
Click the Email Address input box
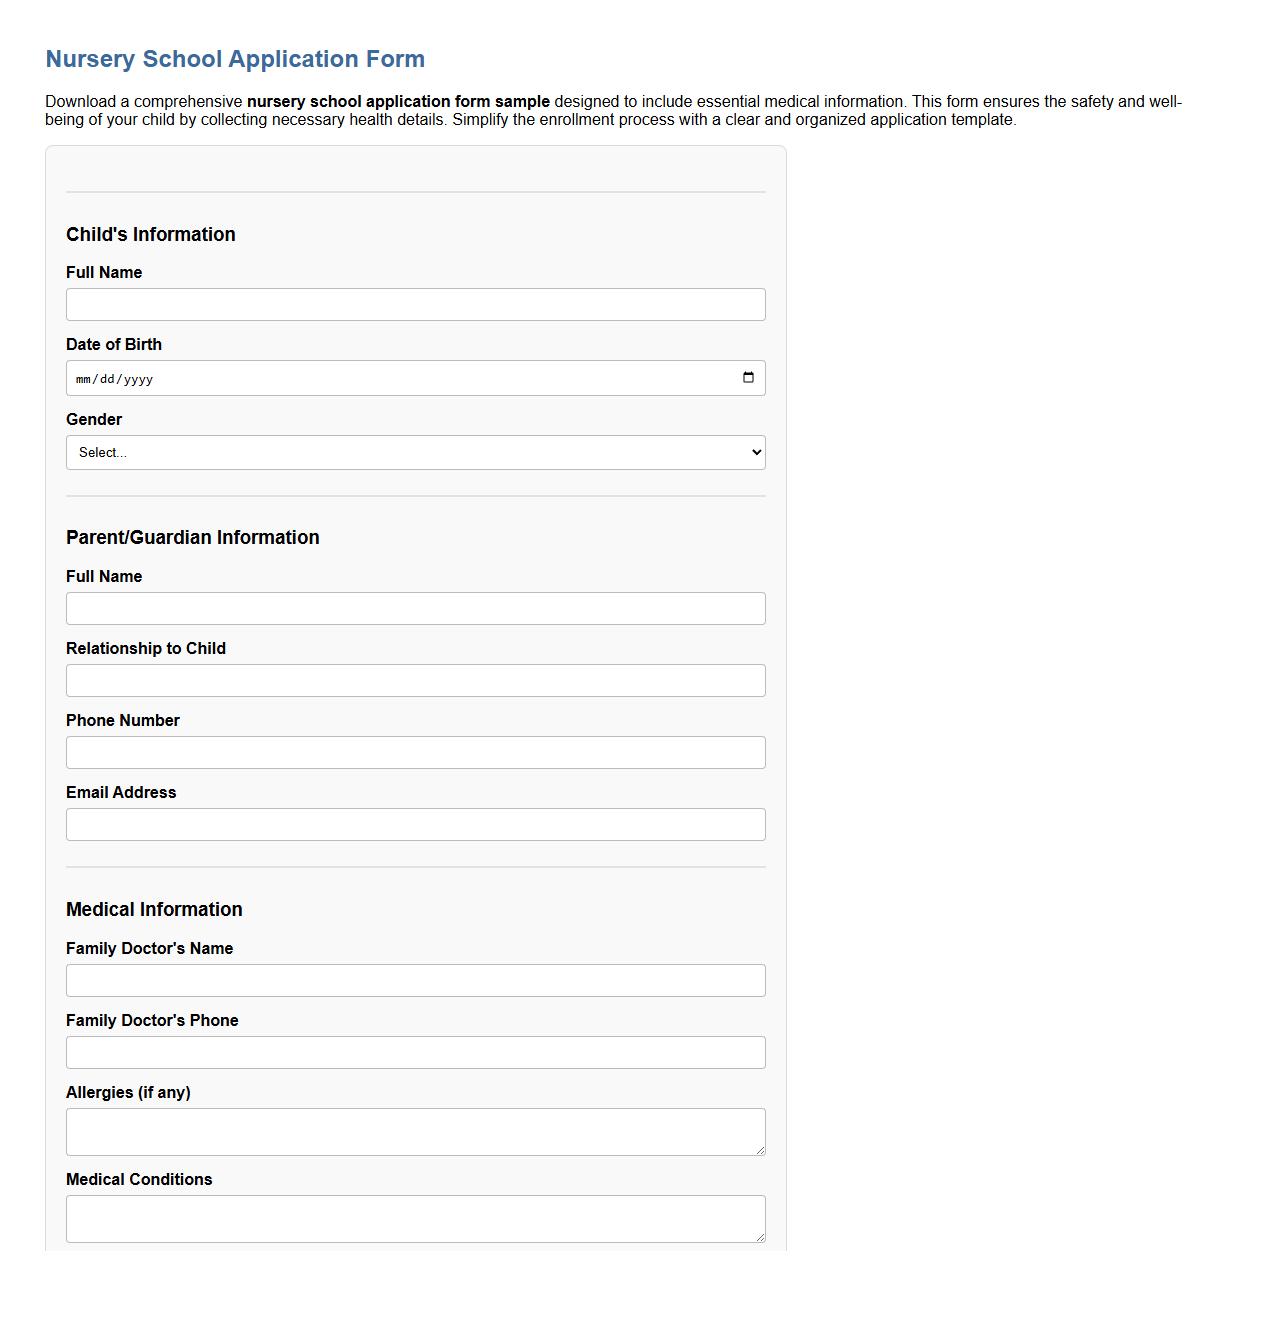pyautogui.click(x=415, y=824)
